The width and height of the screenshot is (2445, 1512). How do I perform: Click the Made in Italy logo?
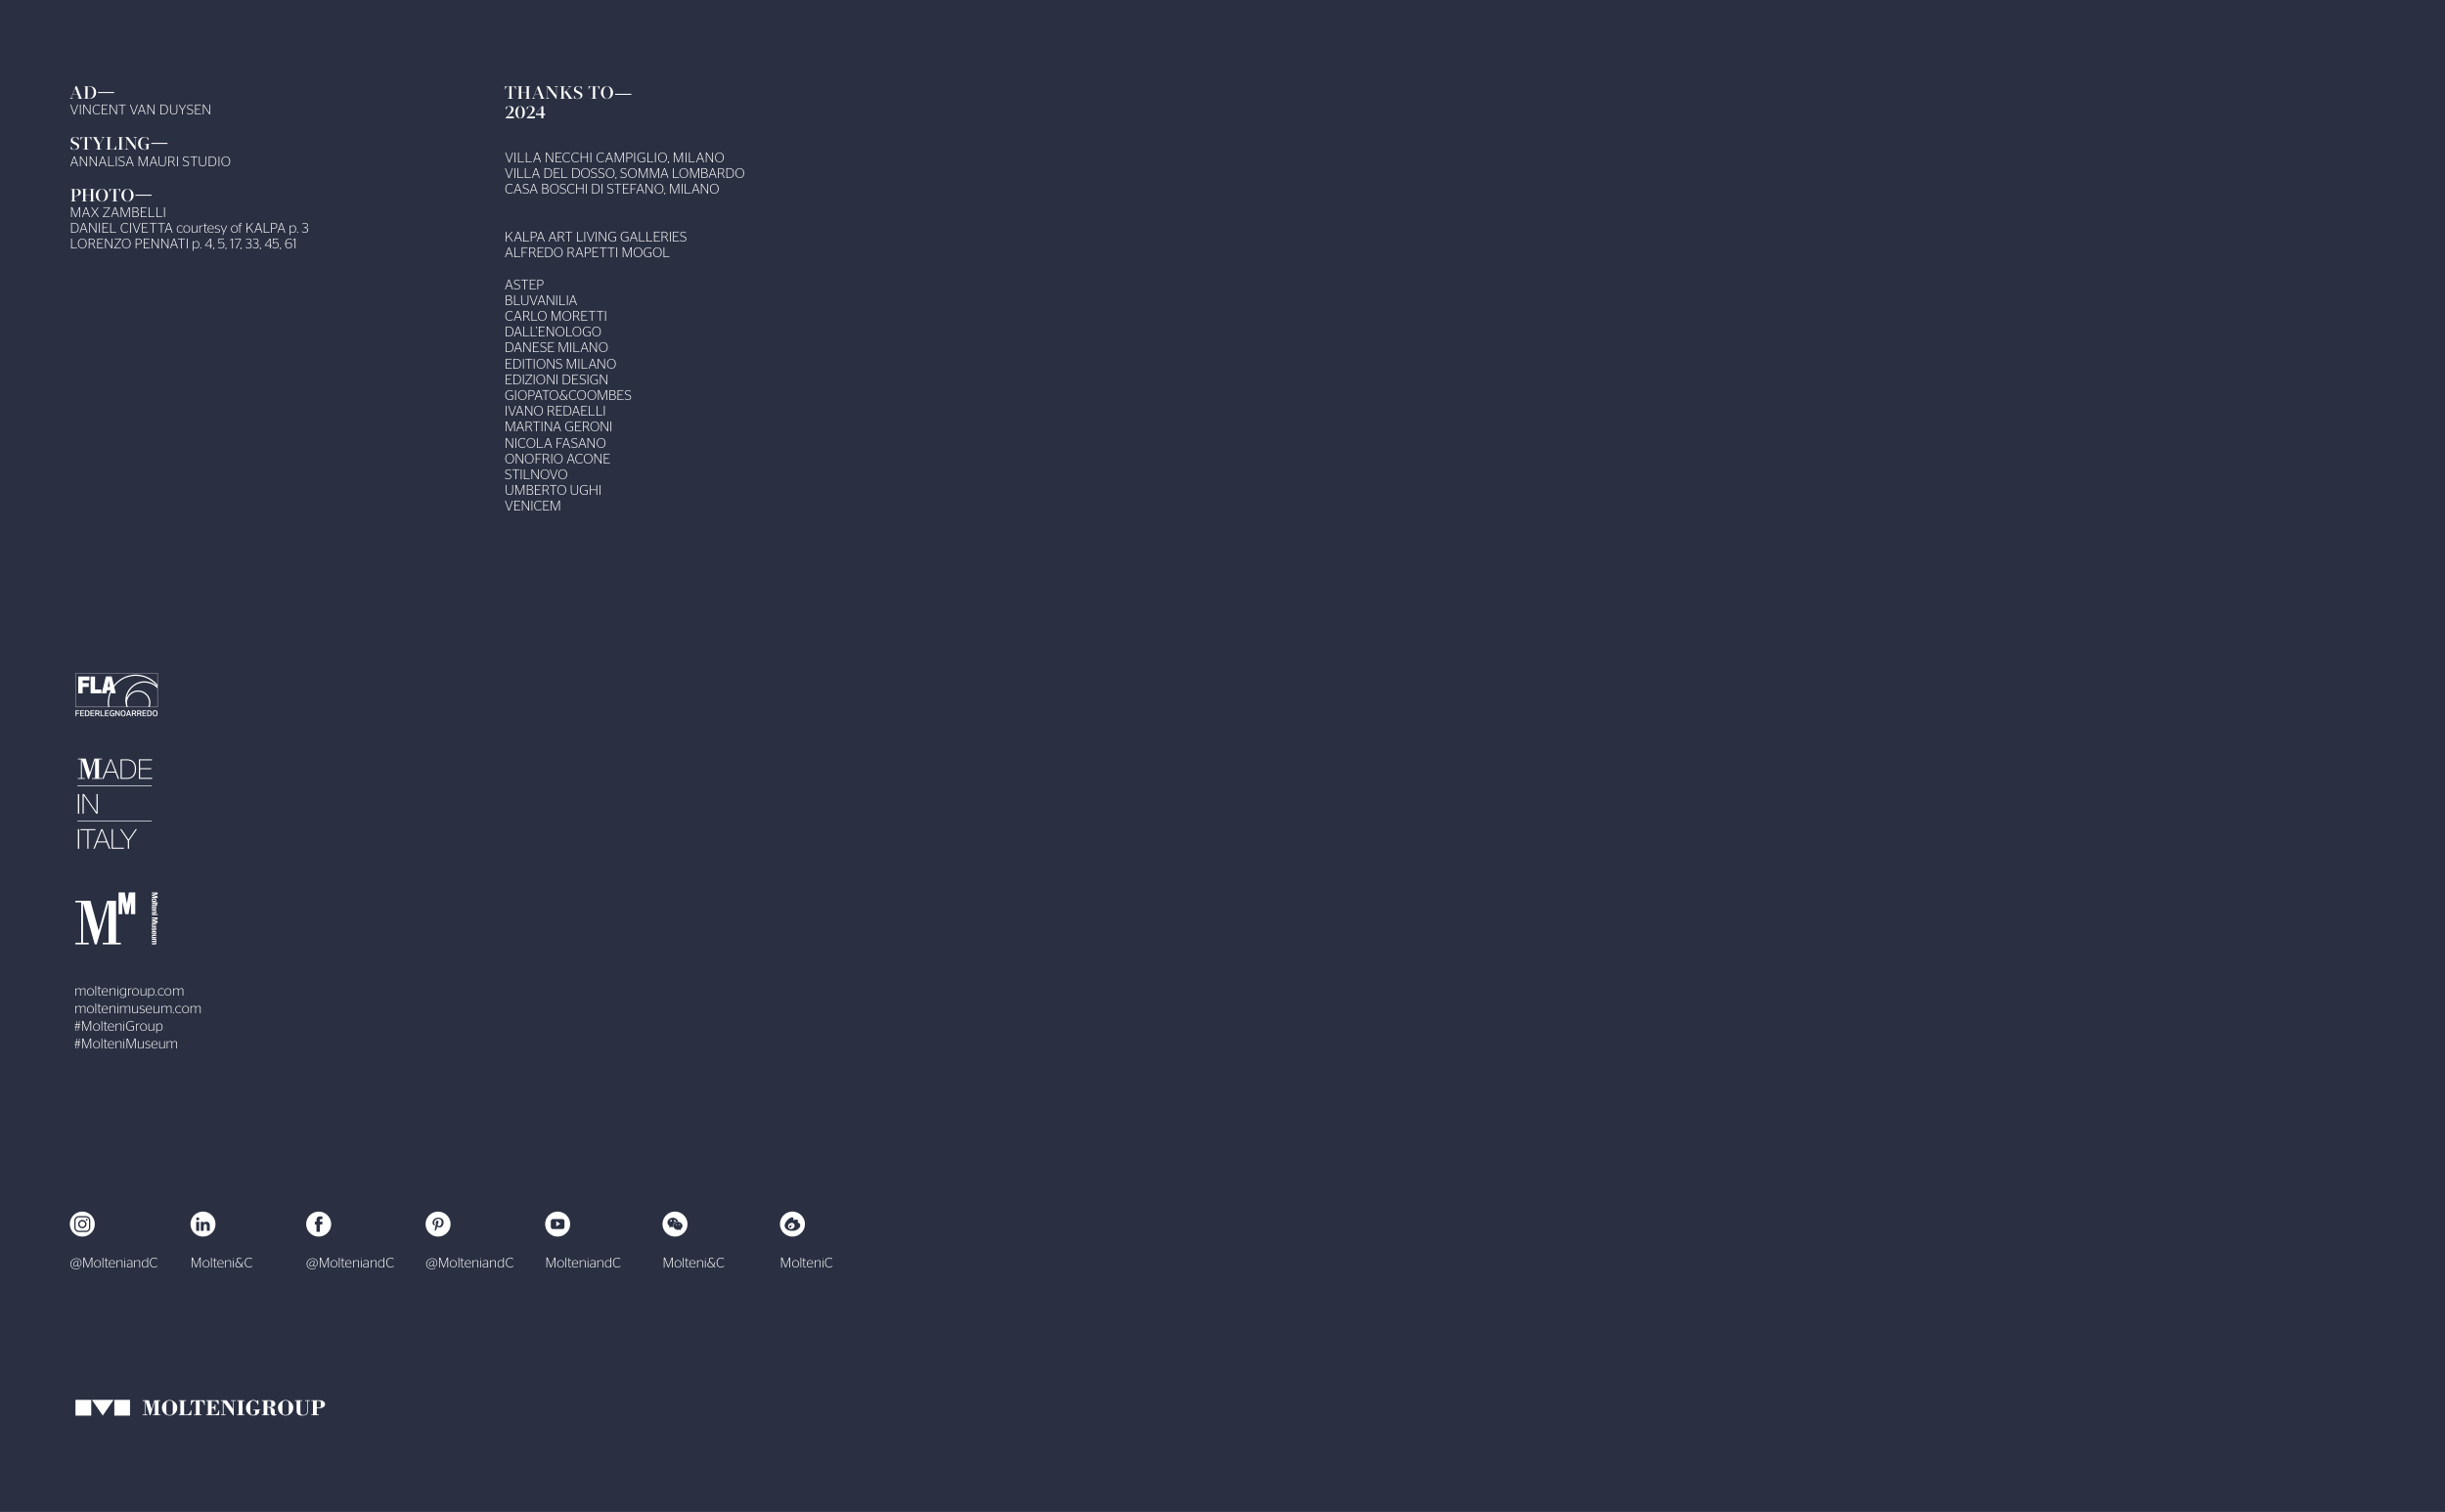[x=114, y=804]
